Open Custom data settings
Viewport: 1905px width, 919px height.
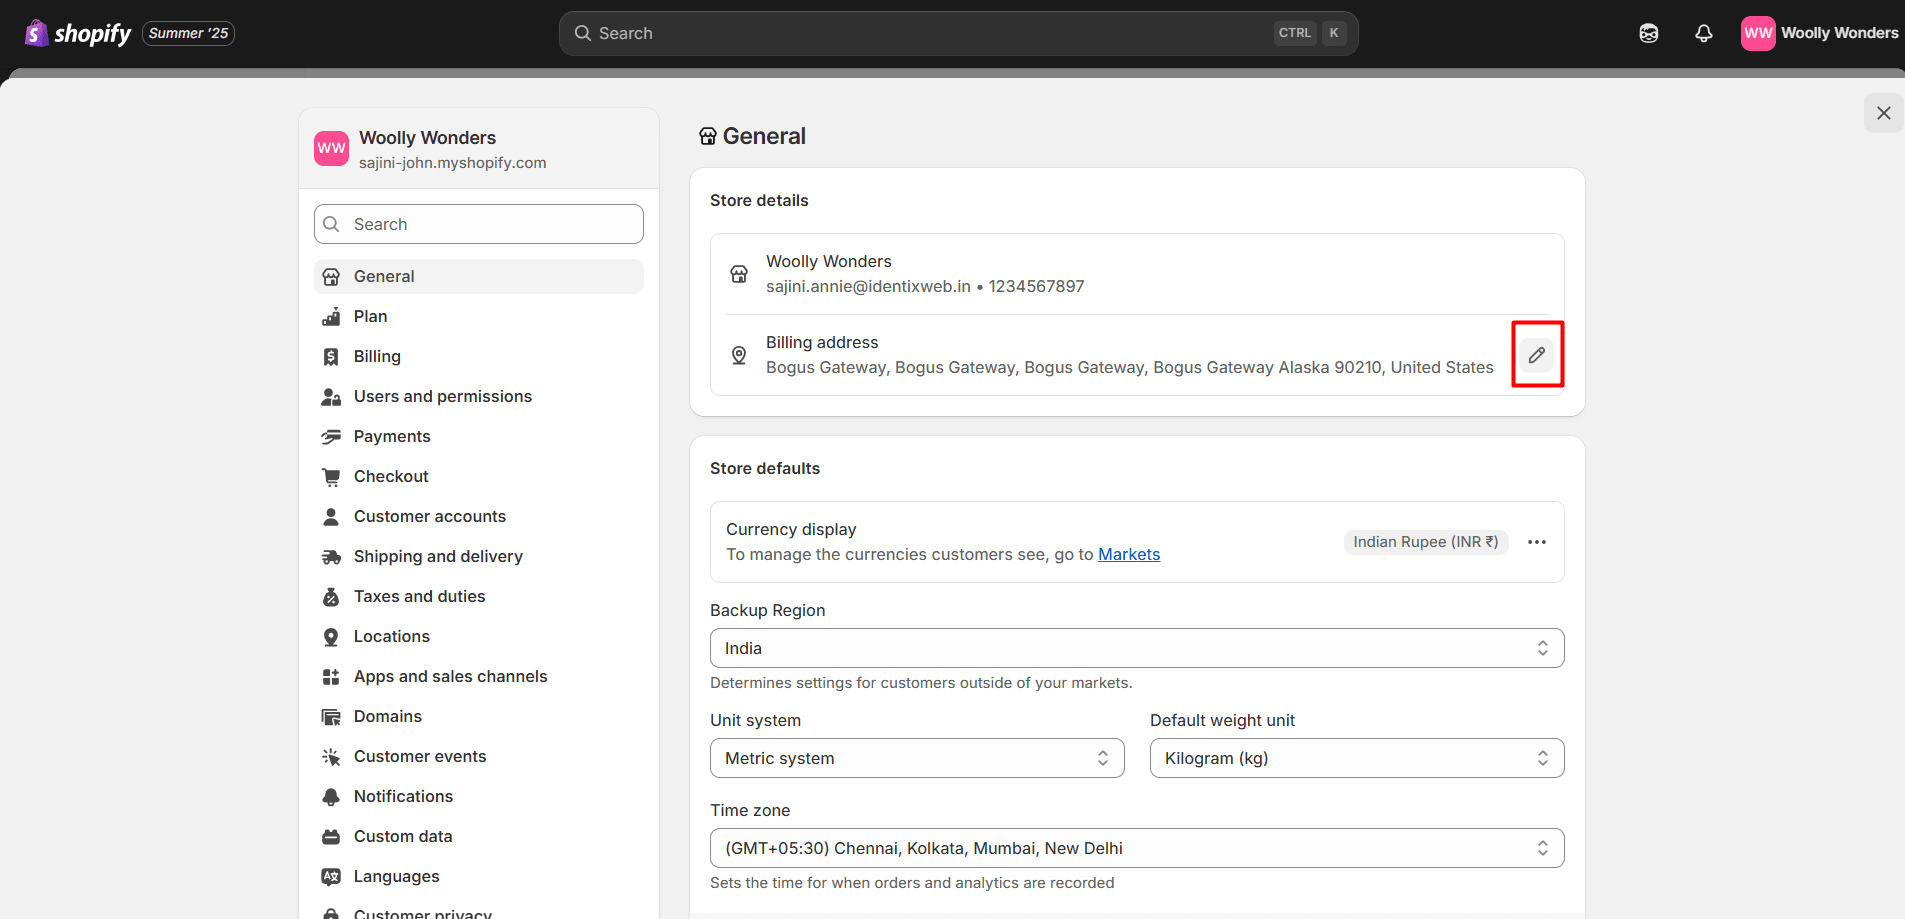point(479,836)
